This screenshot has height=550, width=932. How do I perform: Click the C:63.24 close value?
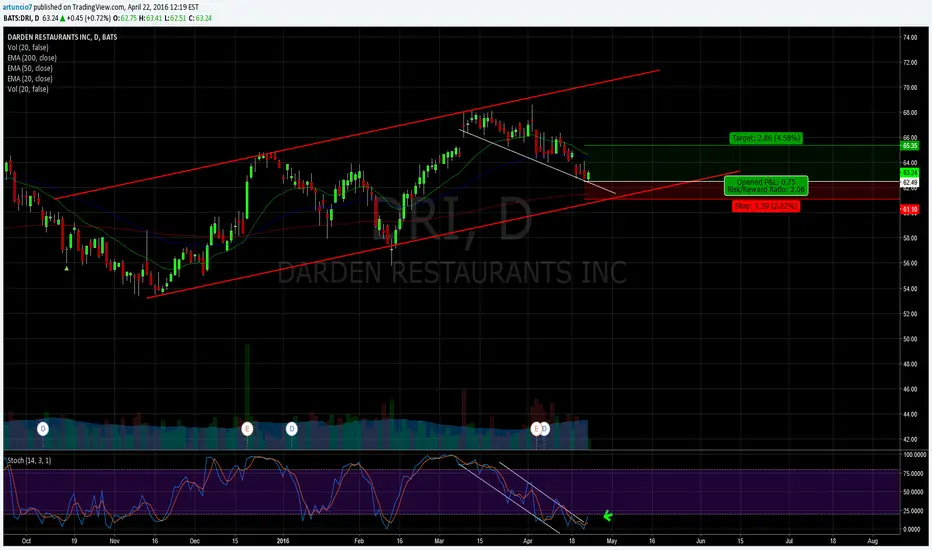[200, 18]
